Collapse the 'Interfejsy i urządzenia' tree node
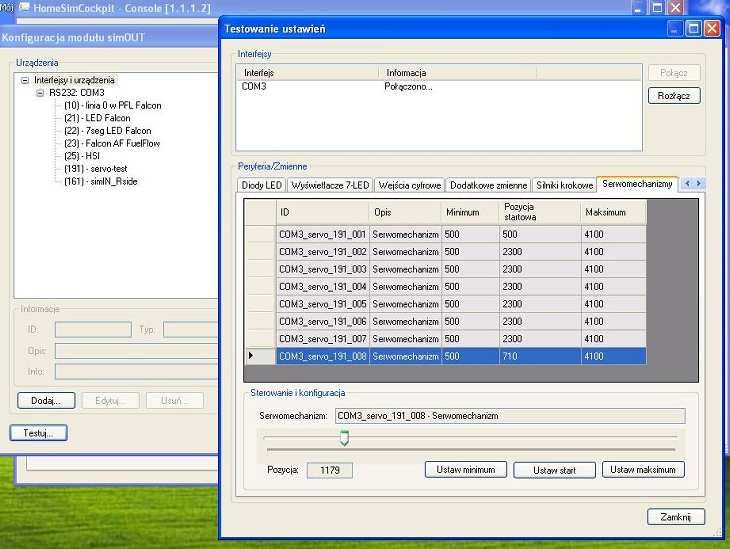 pos(25,80)
